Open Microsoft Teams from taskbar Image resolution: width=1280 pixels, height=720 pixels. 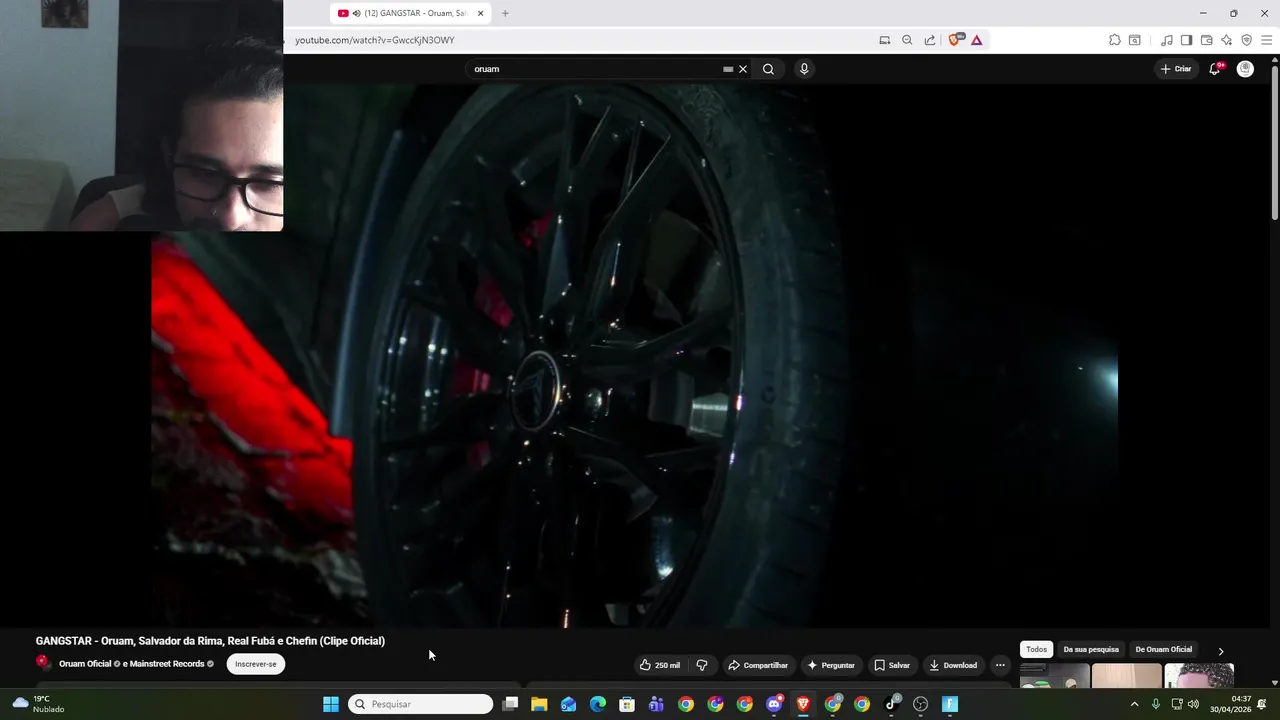656,704
